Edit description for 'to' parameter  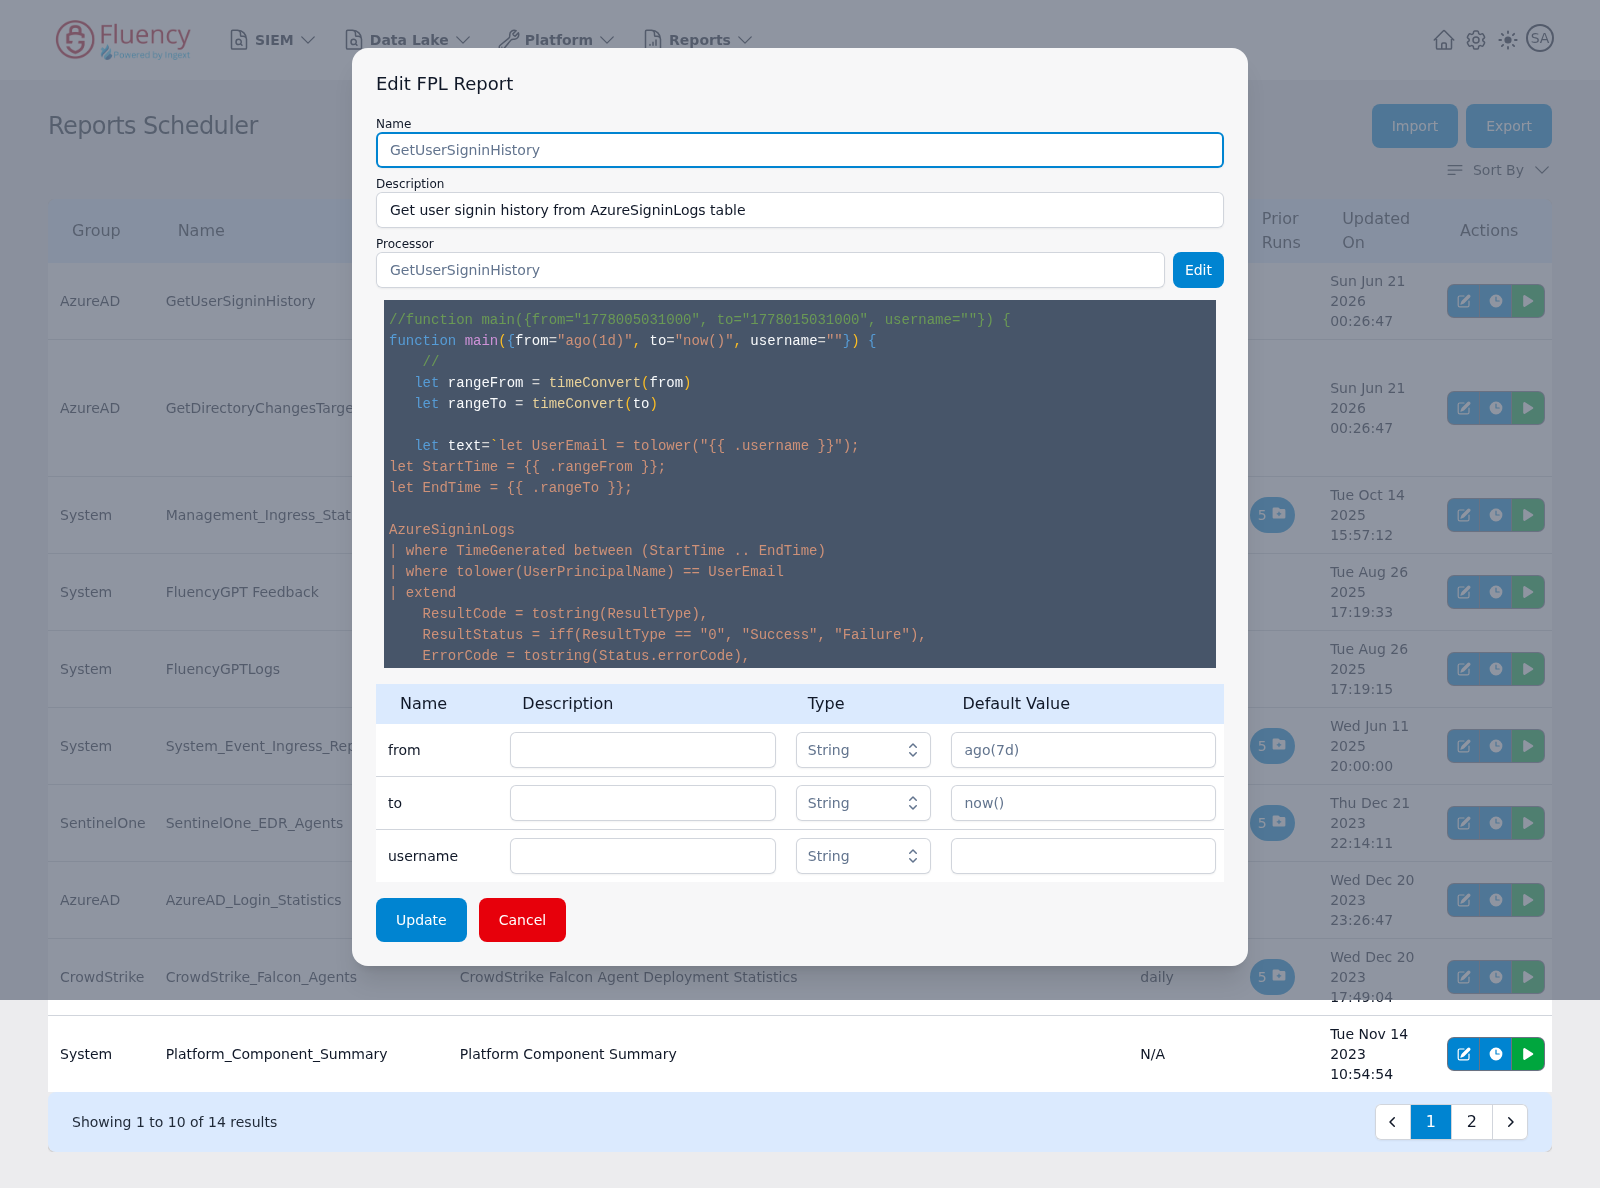coord(643,803)
